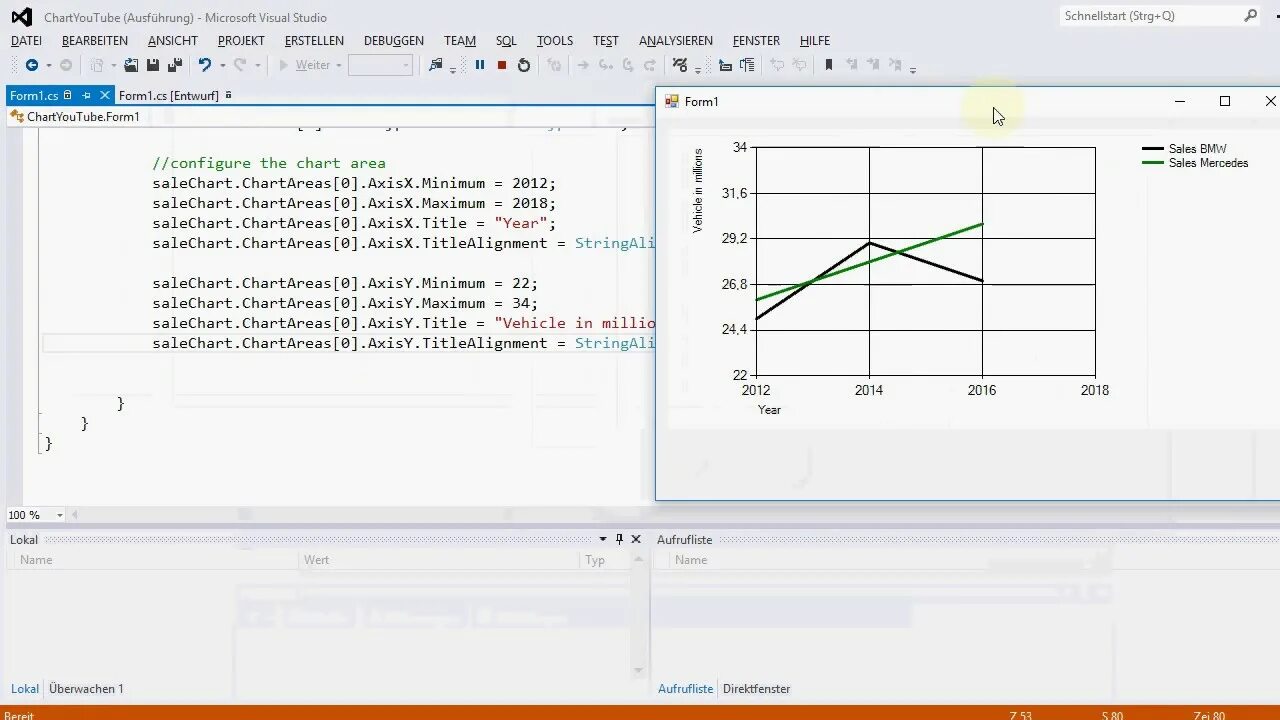Click the code line AxisX.Minimum = 2012
The image size is (1280, 720).
[x=354, y=183]
